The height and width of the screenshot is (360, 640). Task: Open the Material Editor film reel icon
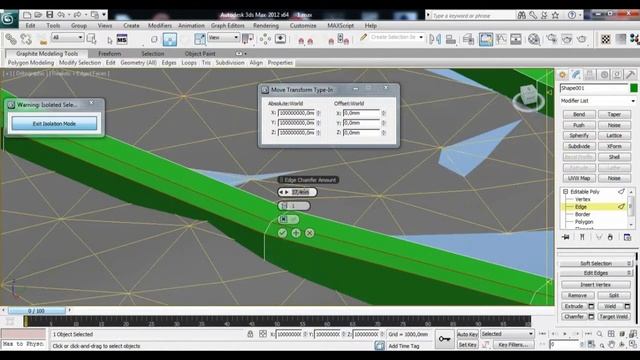[x=534, y=39]
